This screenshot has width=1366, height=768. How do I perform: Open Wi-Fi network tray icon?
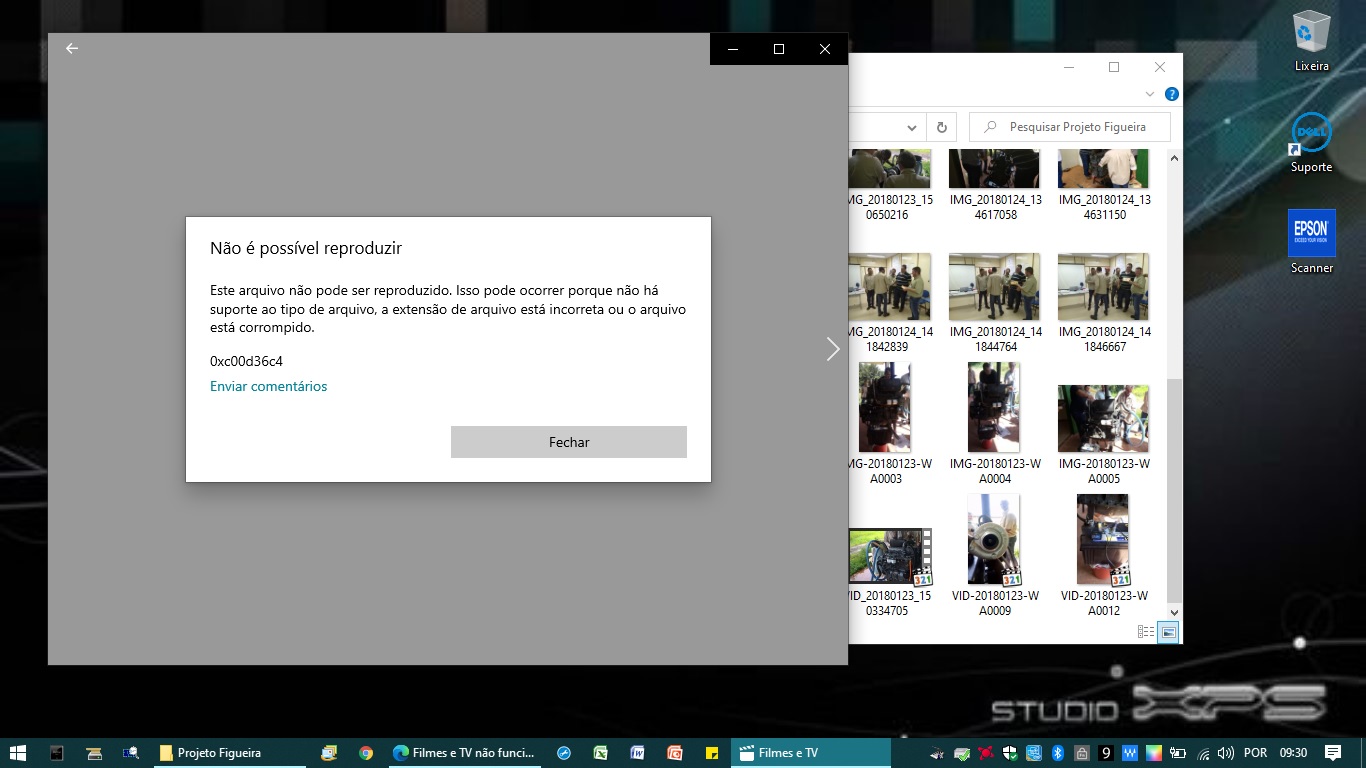point(1203,753)
